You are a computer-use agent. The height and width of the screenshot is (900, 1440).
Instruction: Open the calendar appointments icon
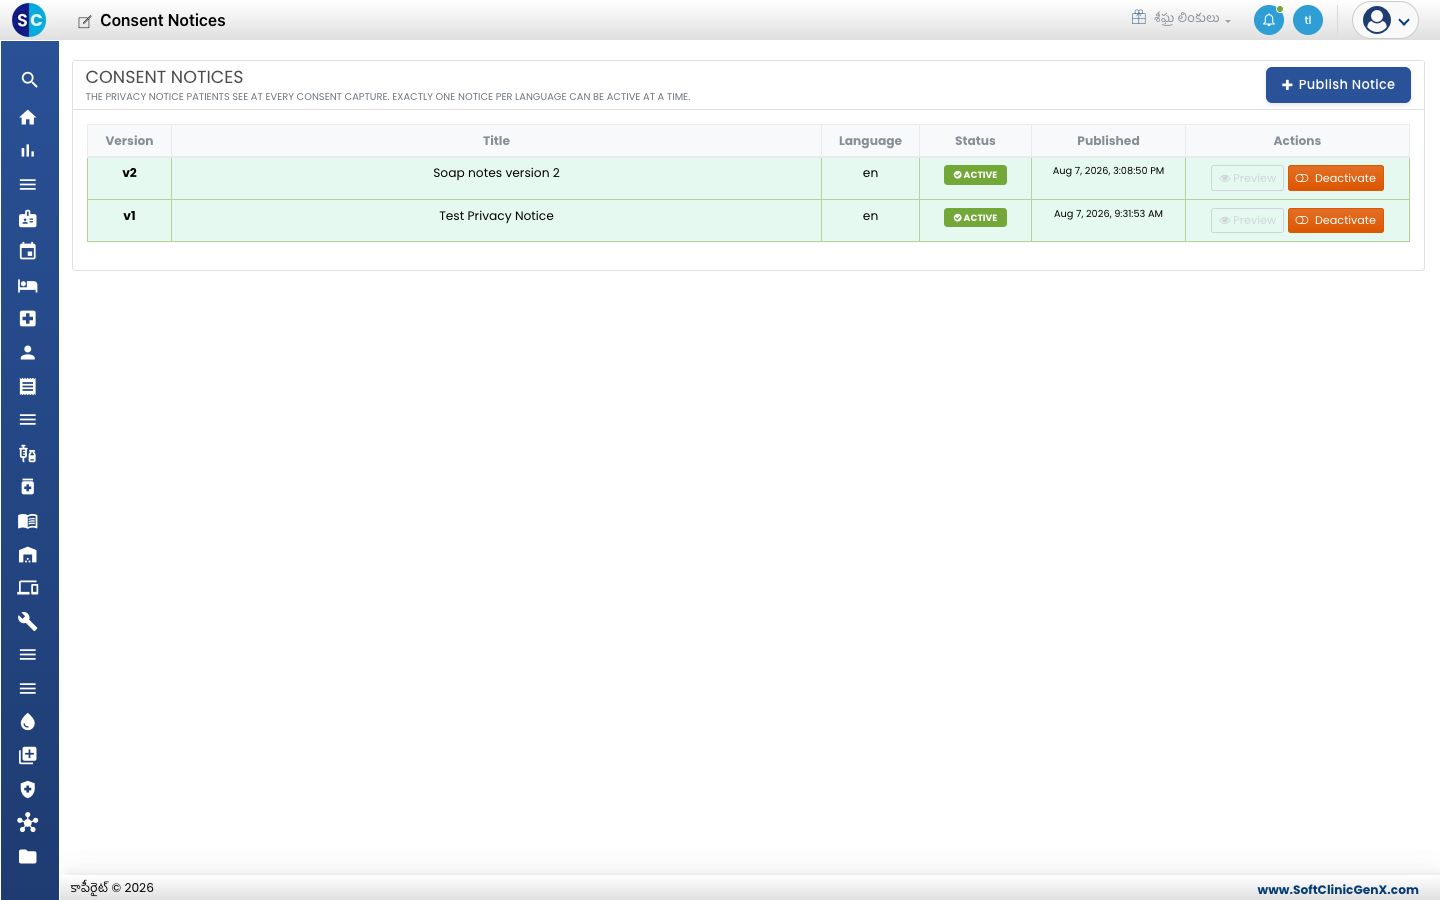[x=28, y=252]
